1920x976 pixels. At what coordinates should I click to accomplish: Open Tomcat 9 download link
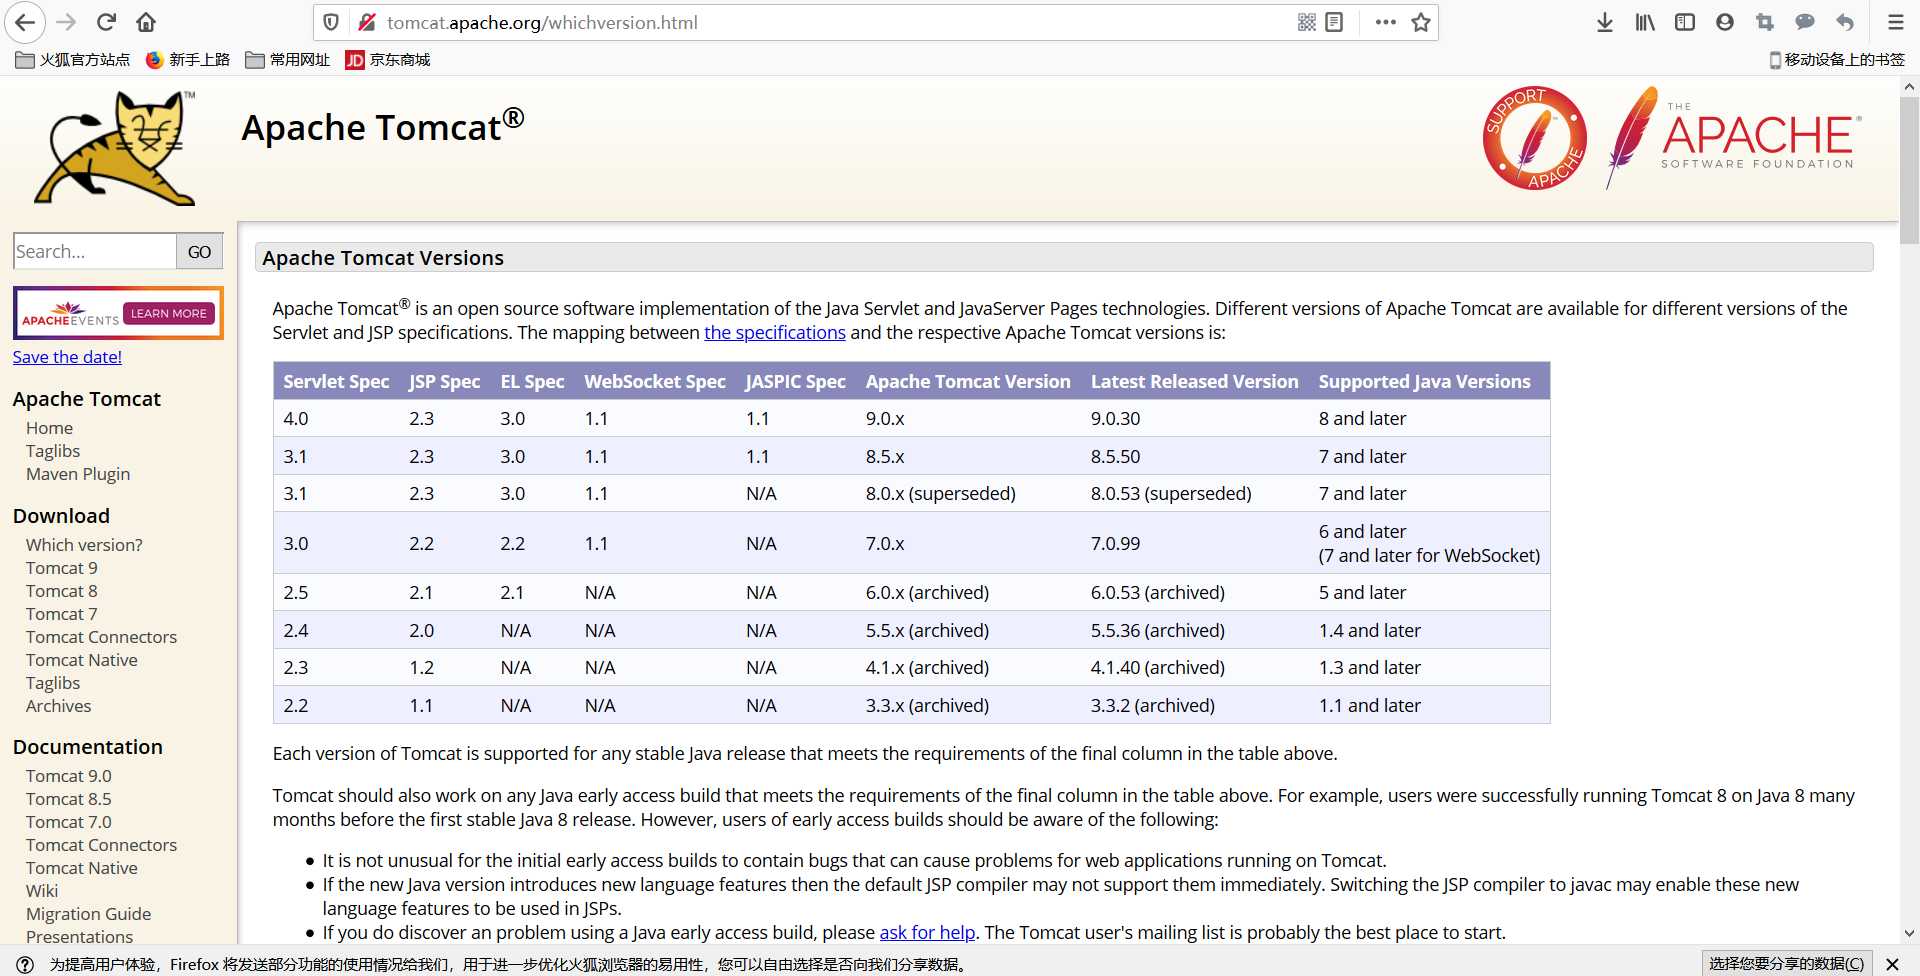[62, 568]
